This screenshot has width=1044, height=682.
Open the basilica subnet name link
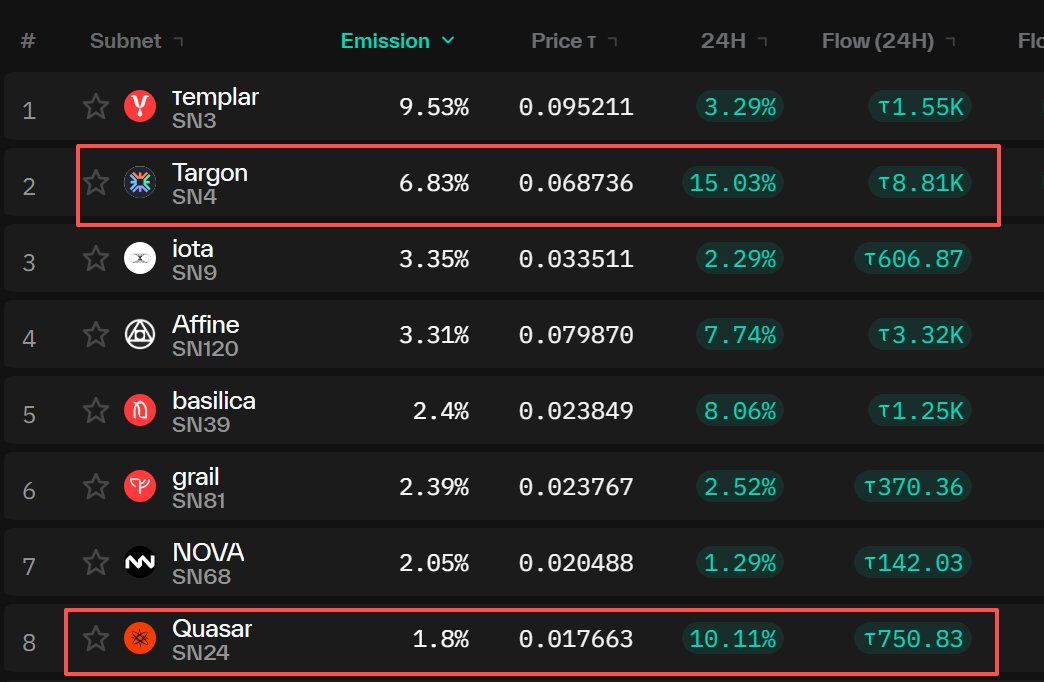coord(214,401)
